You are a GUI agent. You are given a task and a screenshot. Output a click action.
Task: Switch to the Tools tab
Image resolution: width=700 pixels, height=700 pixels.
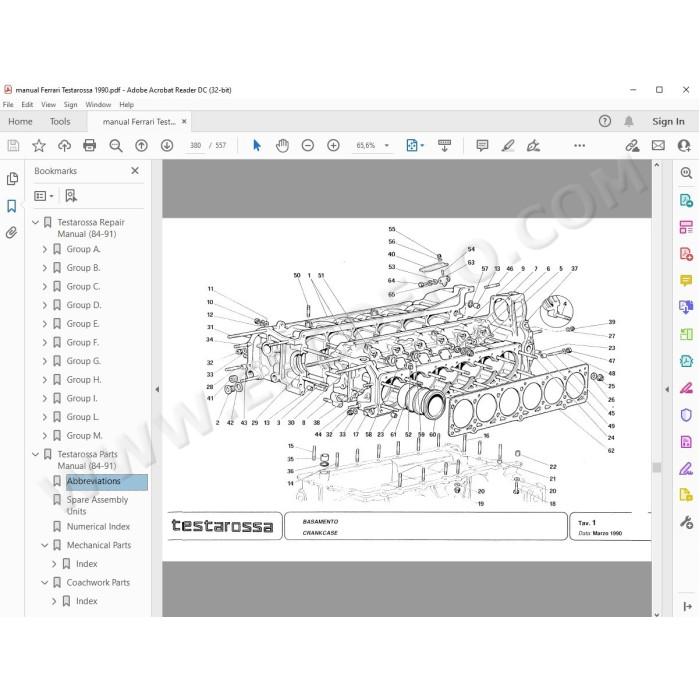pos(60,121)
